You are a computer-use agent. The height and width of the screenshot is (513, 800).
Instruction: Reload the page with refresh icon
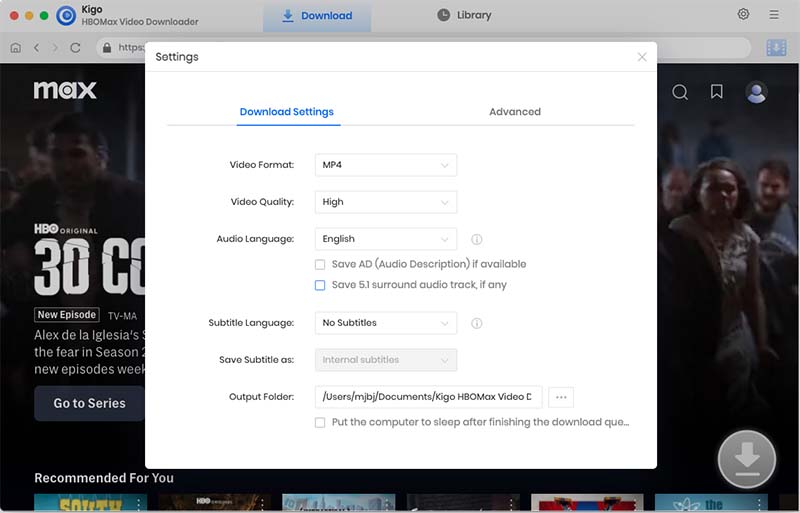pyautogui.click(x=76, y=47)
